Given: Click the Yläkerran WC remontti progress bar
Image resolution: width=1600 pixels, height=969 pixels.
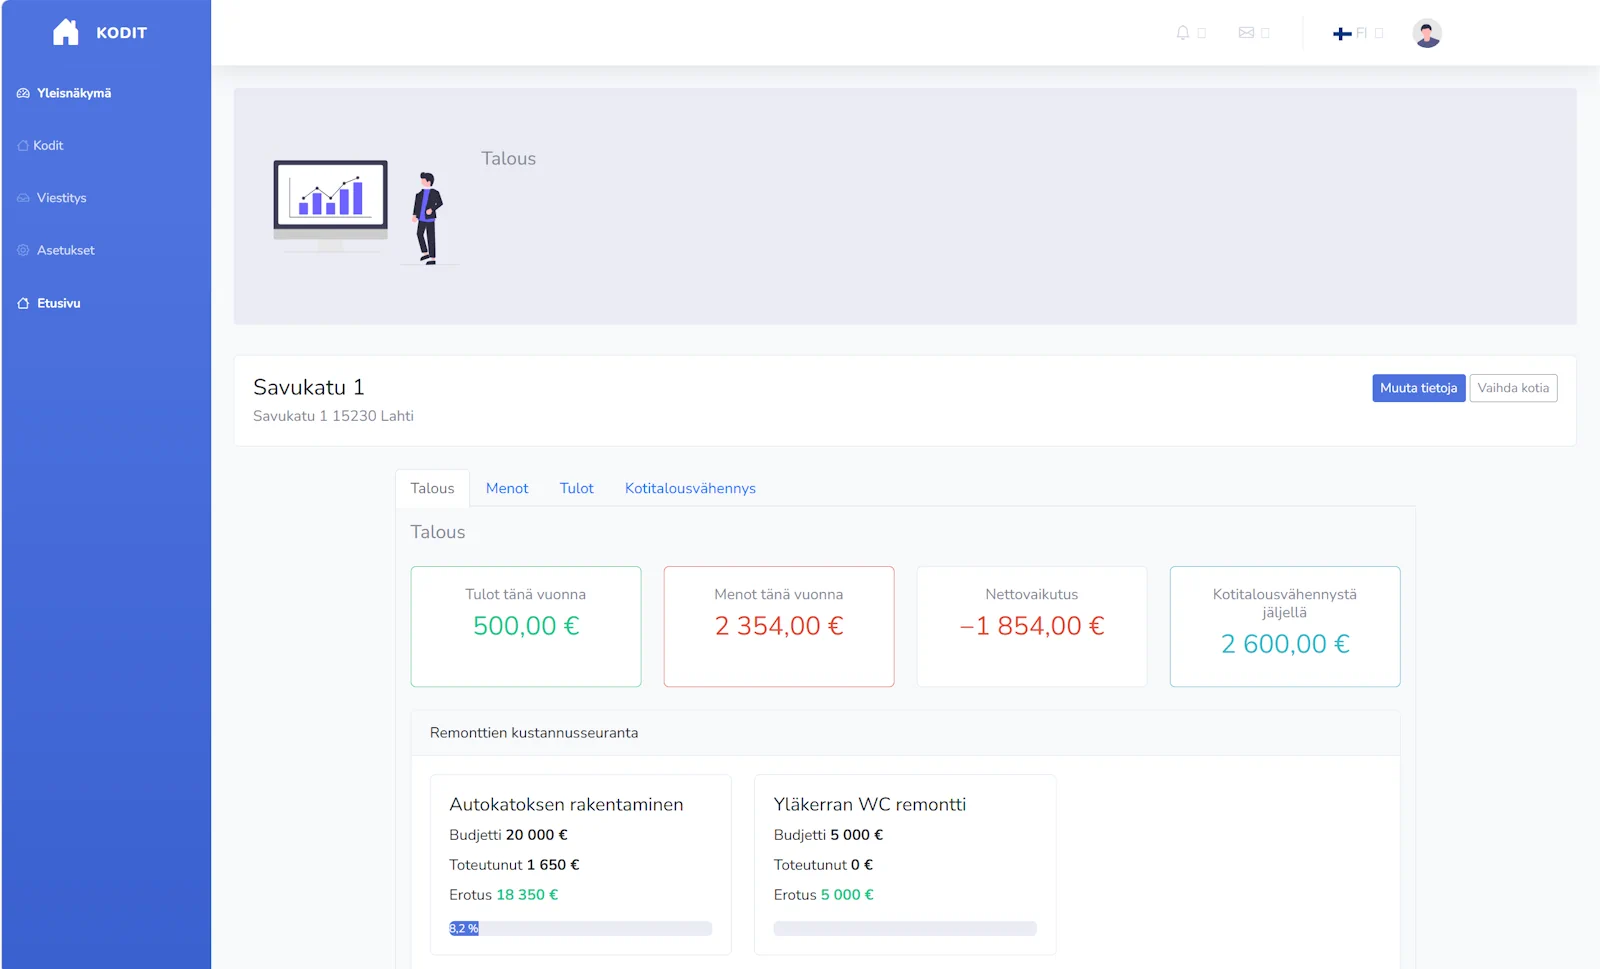Looking at the screenshot, I should click(905, 928).
